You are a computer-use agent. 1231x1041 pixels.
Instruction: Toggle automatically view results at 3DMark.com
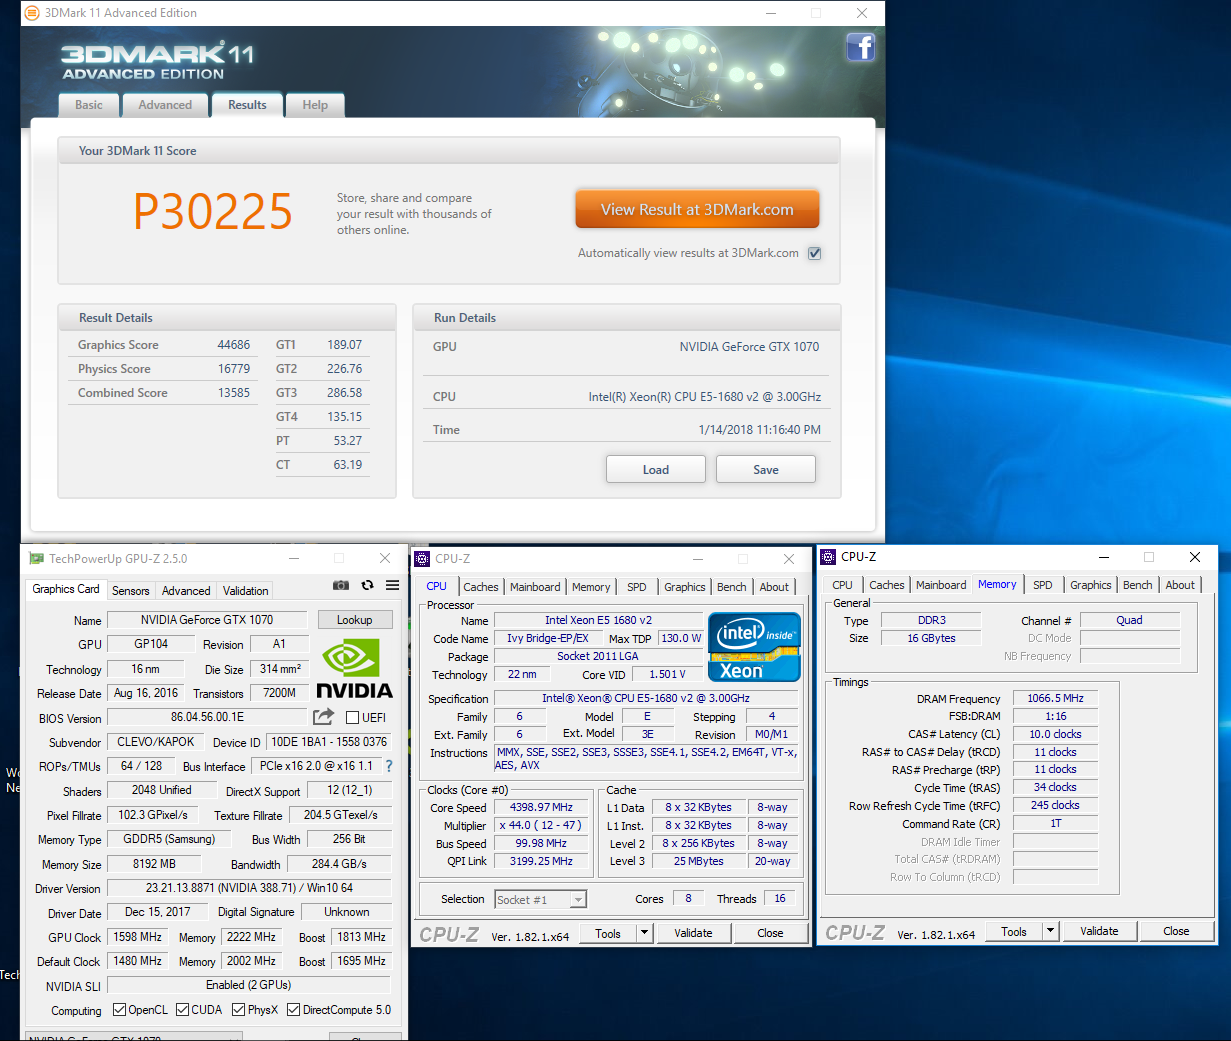point(815,253)
